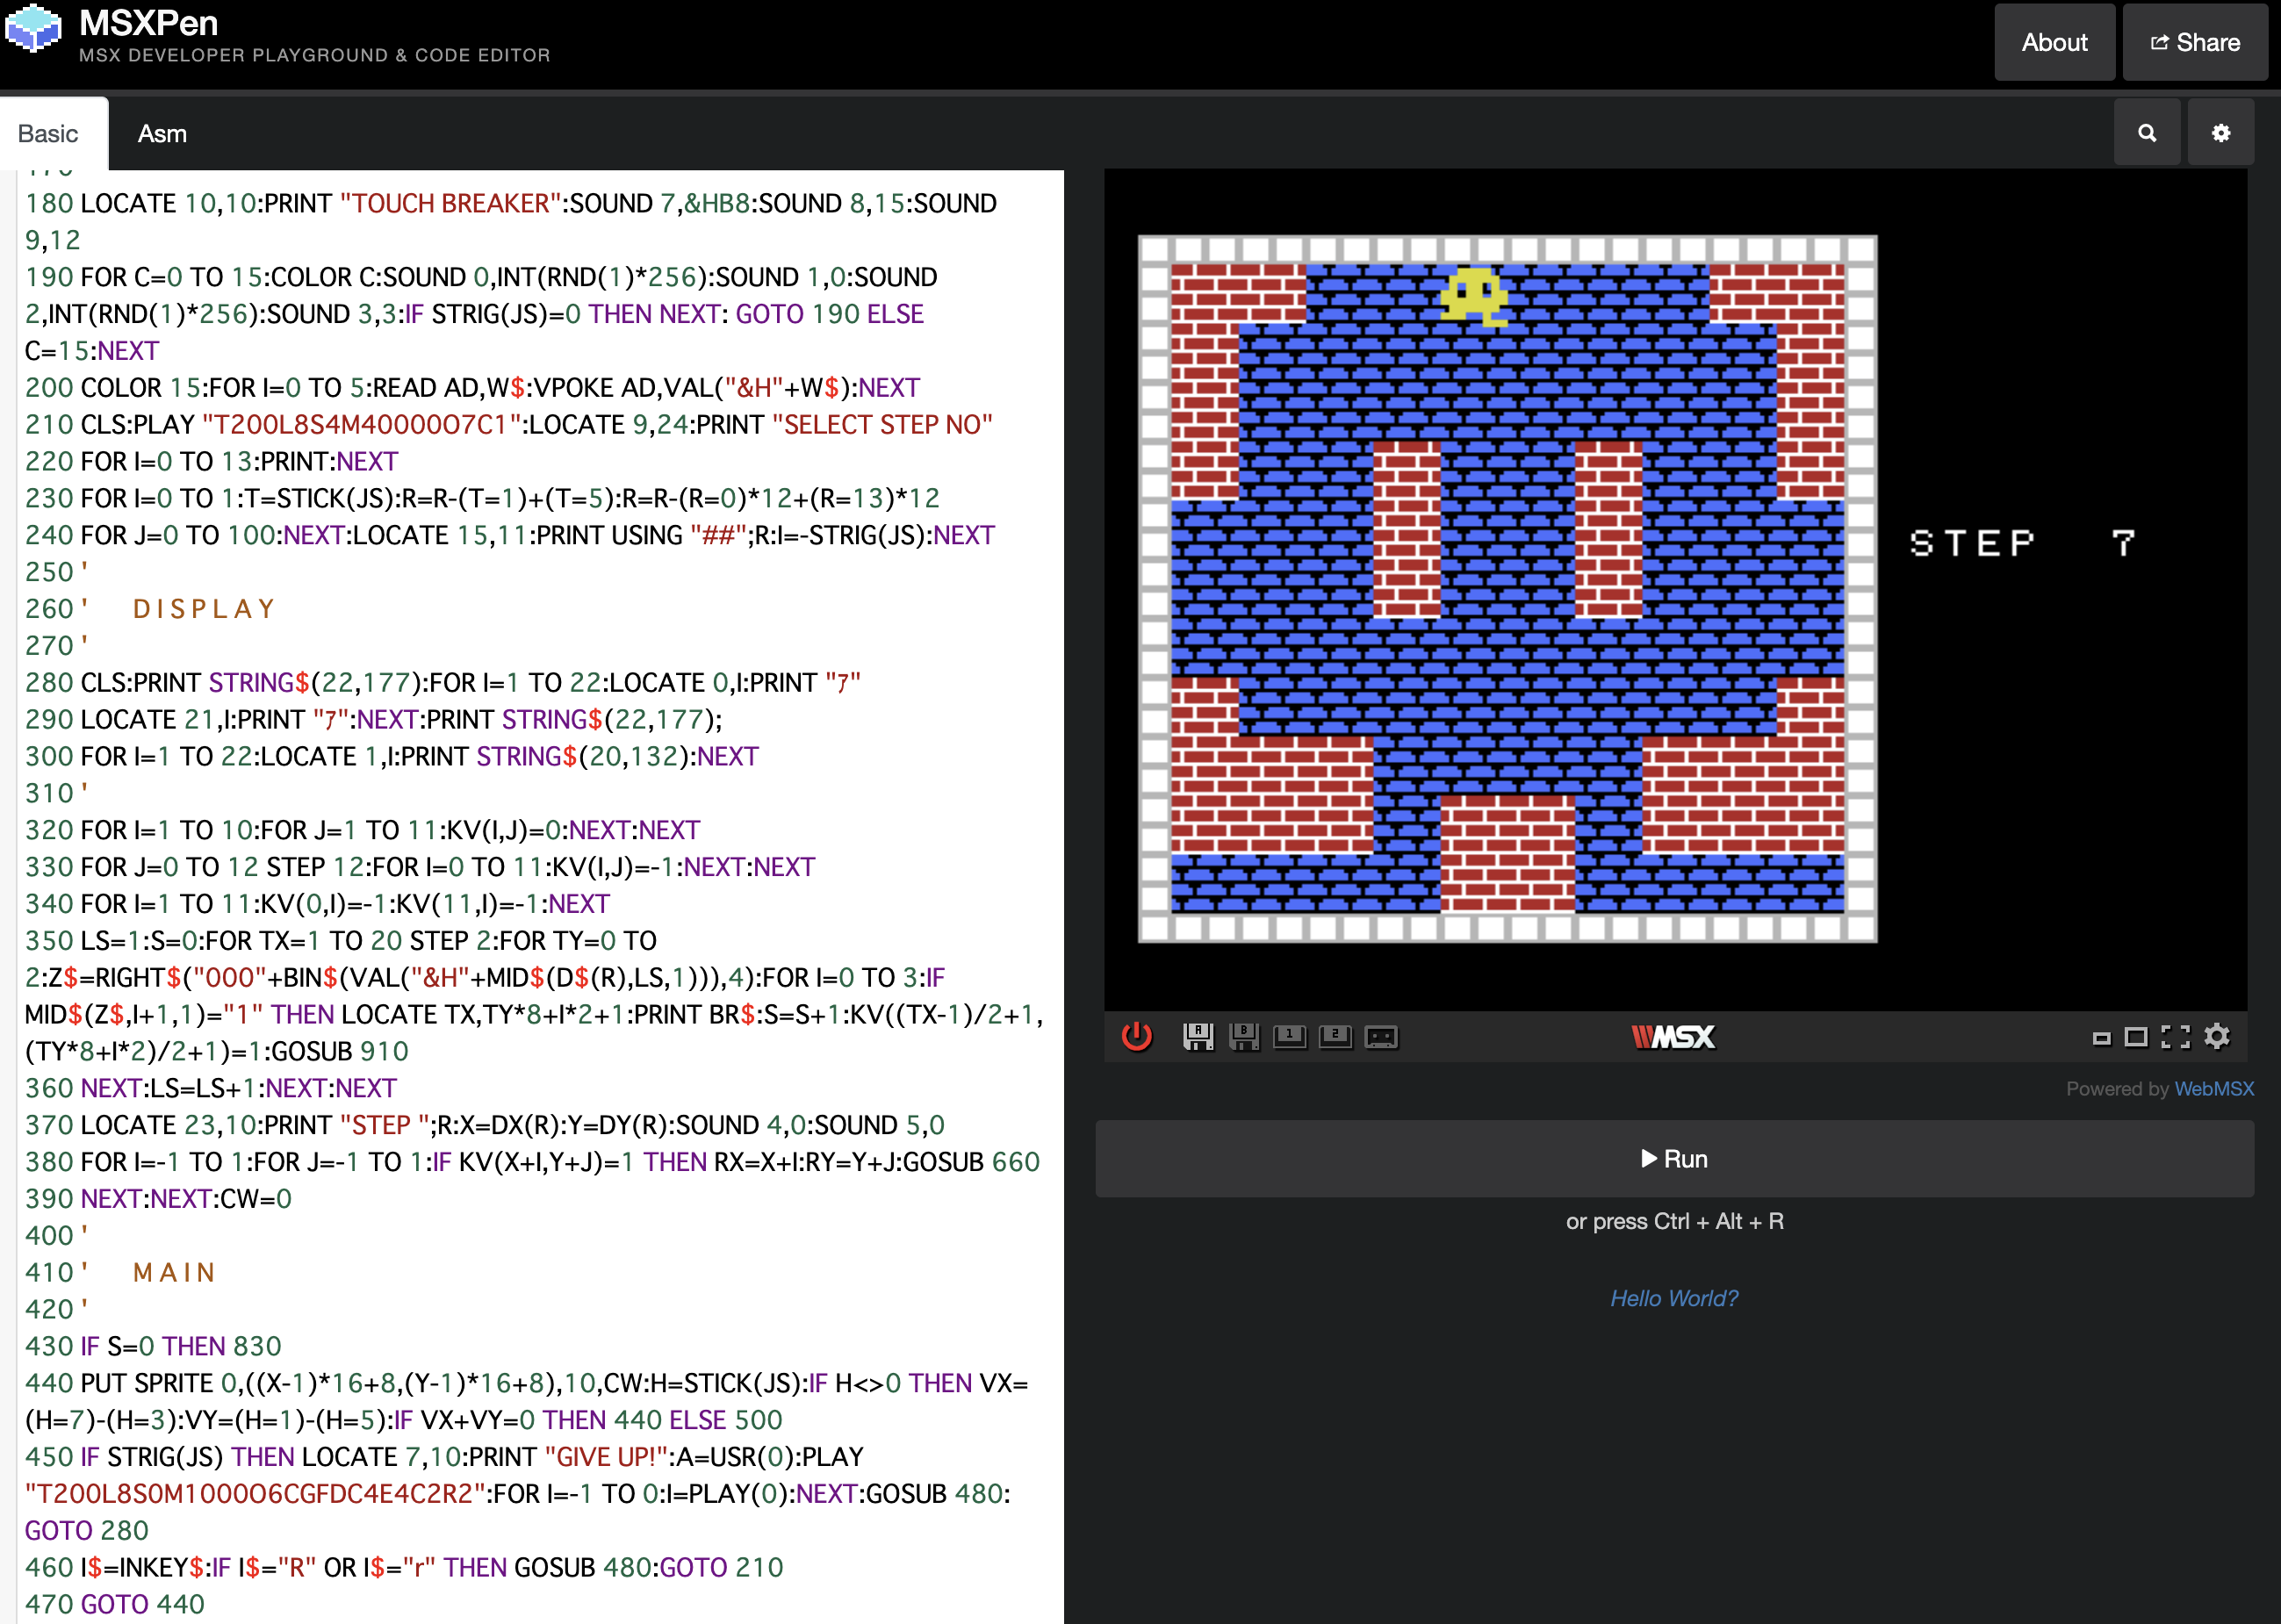The width and height of the screenshot is (2281, 1624).
Task: Open the editor search magnifier
Action: [2147, 133]
